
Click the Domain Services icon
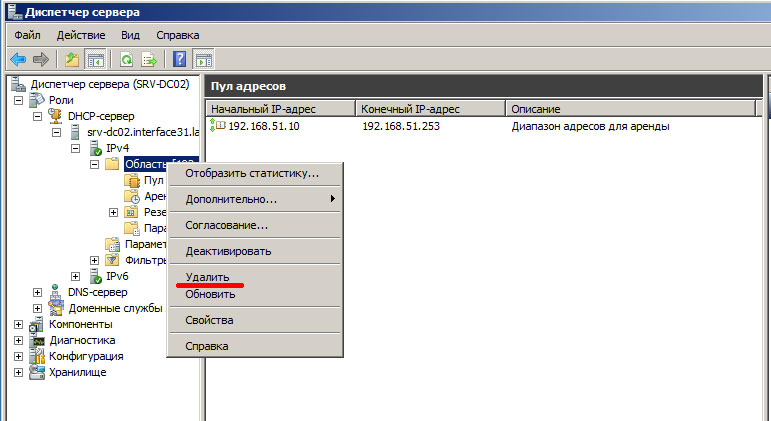[x=56, y=308]
